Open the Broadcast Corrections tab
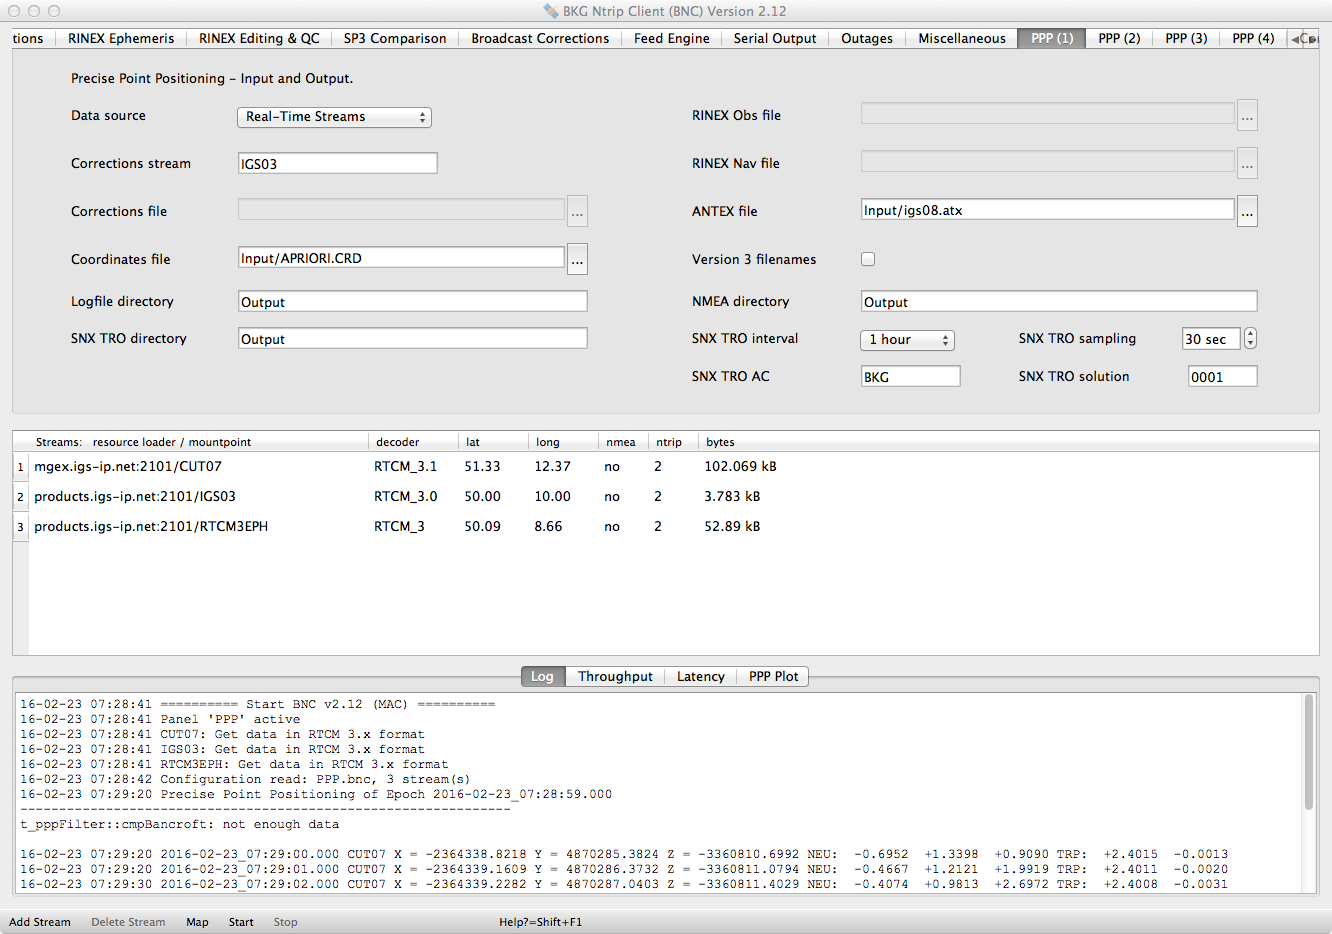1332x934 pixels. [x=540, y=38]
